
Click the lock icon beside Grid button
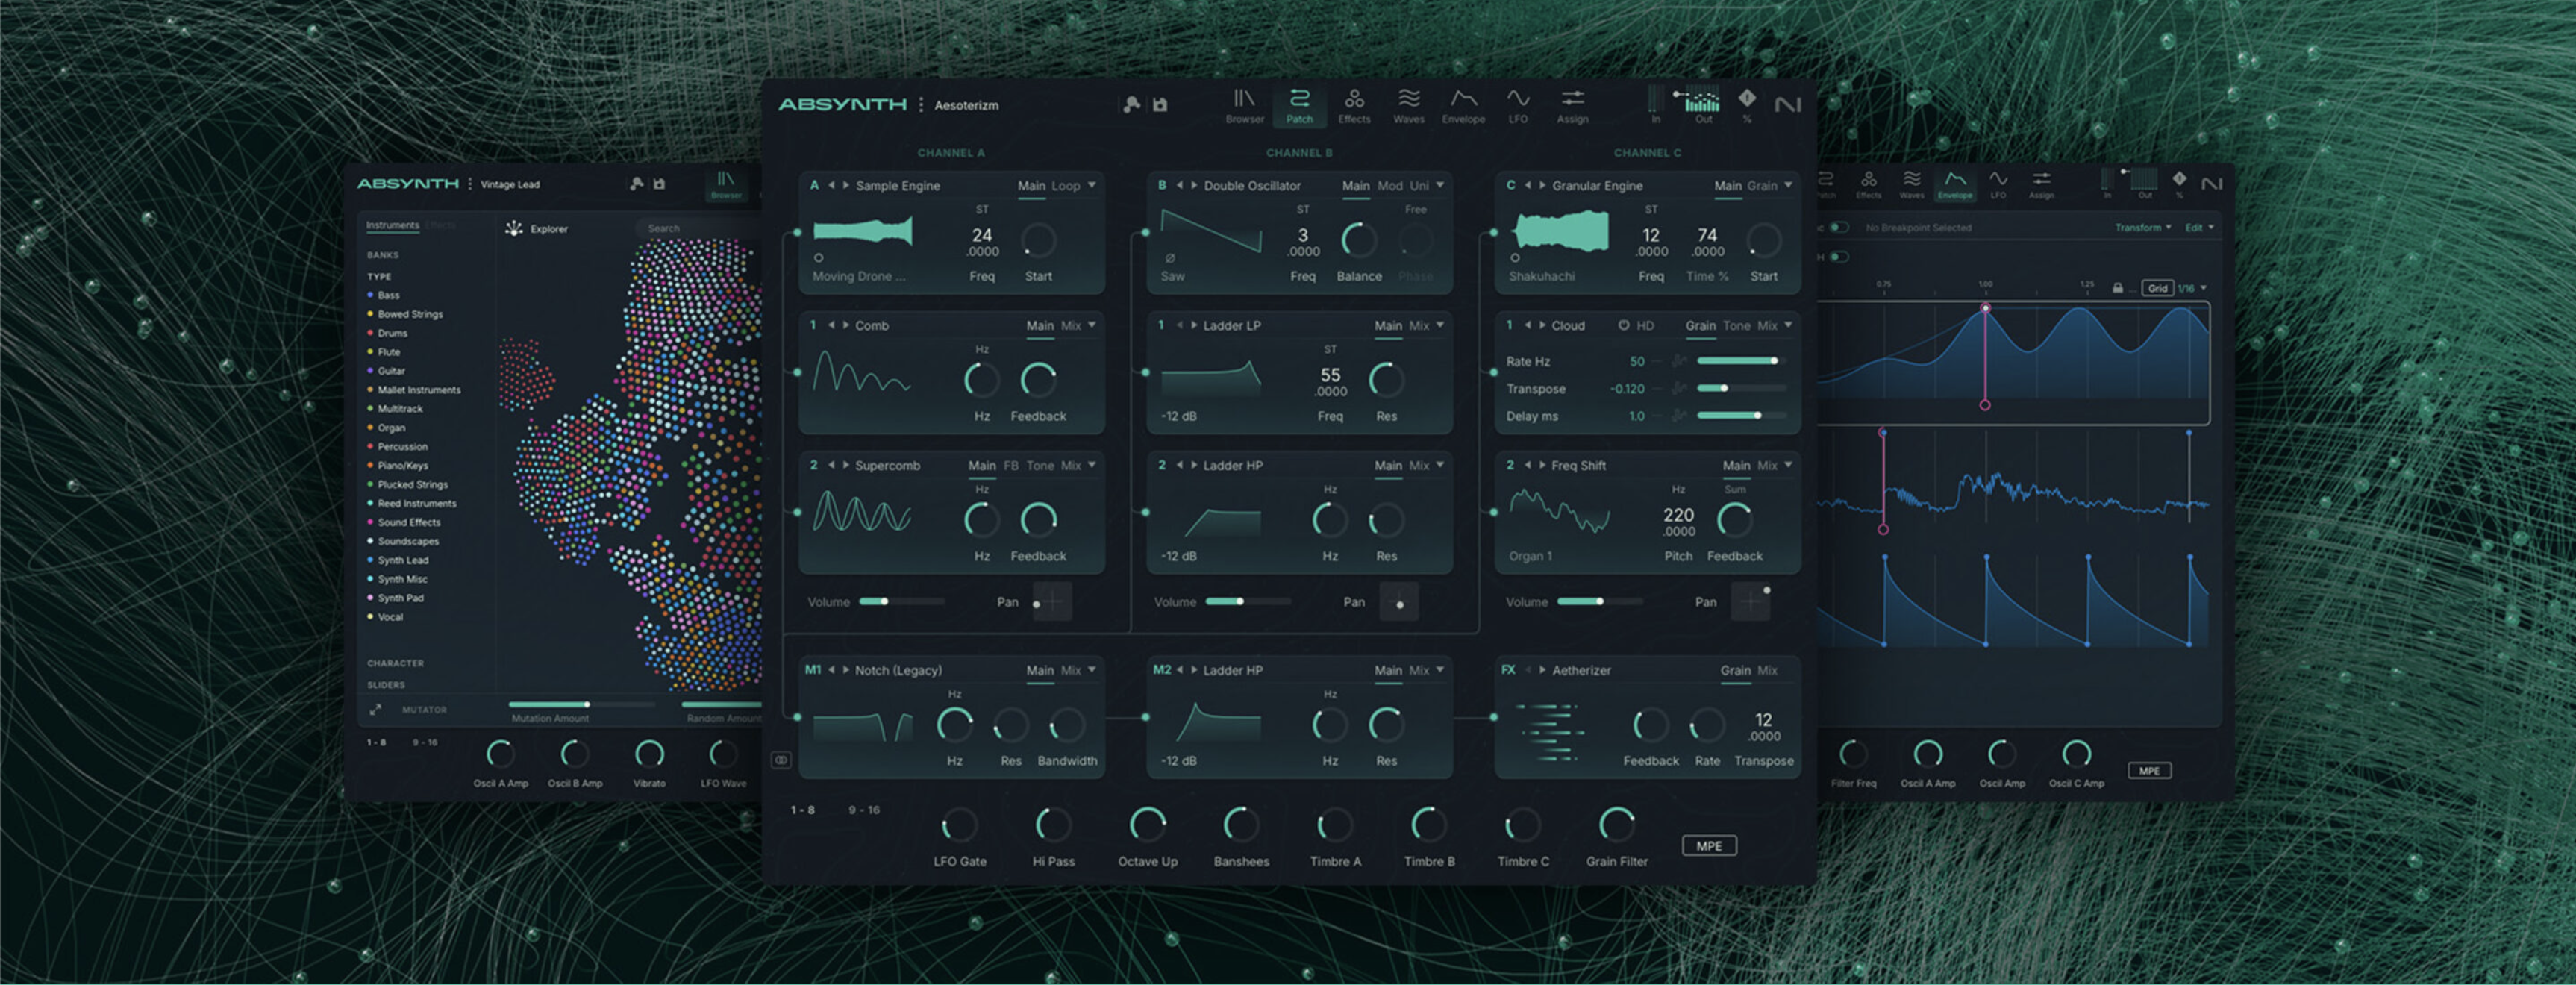(x=2117, y=288)
